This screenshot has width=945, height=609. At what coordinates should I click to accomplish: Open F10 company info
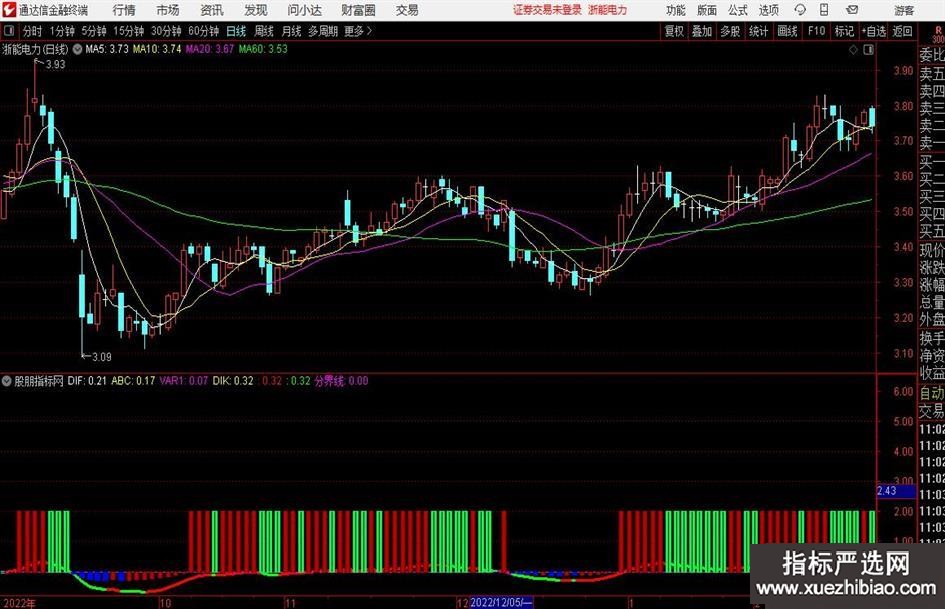[817, 31]
